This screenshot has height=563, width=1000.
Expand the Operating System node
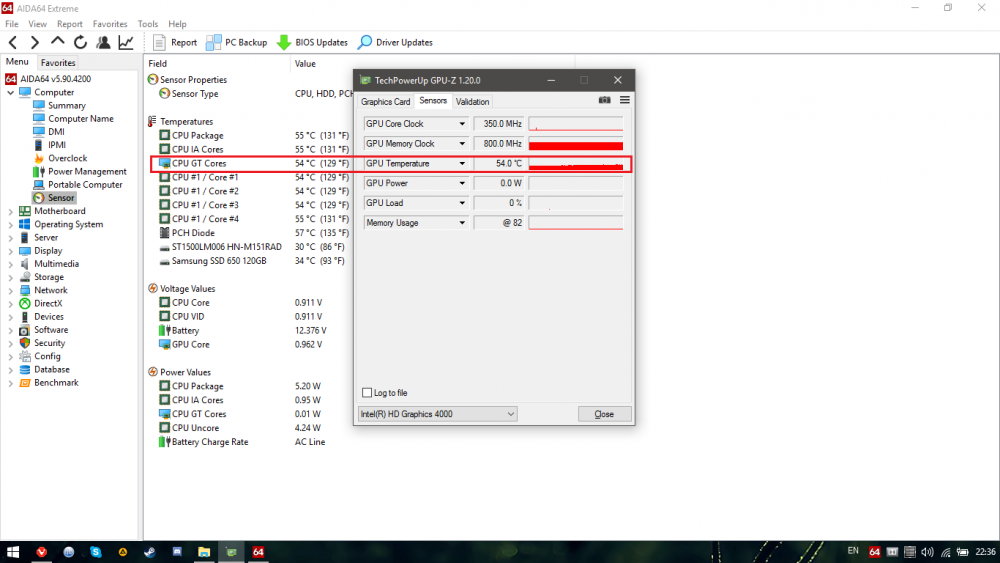pos(11,224)
